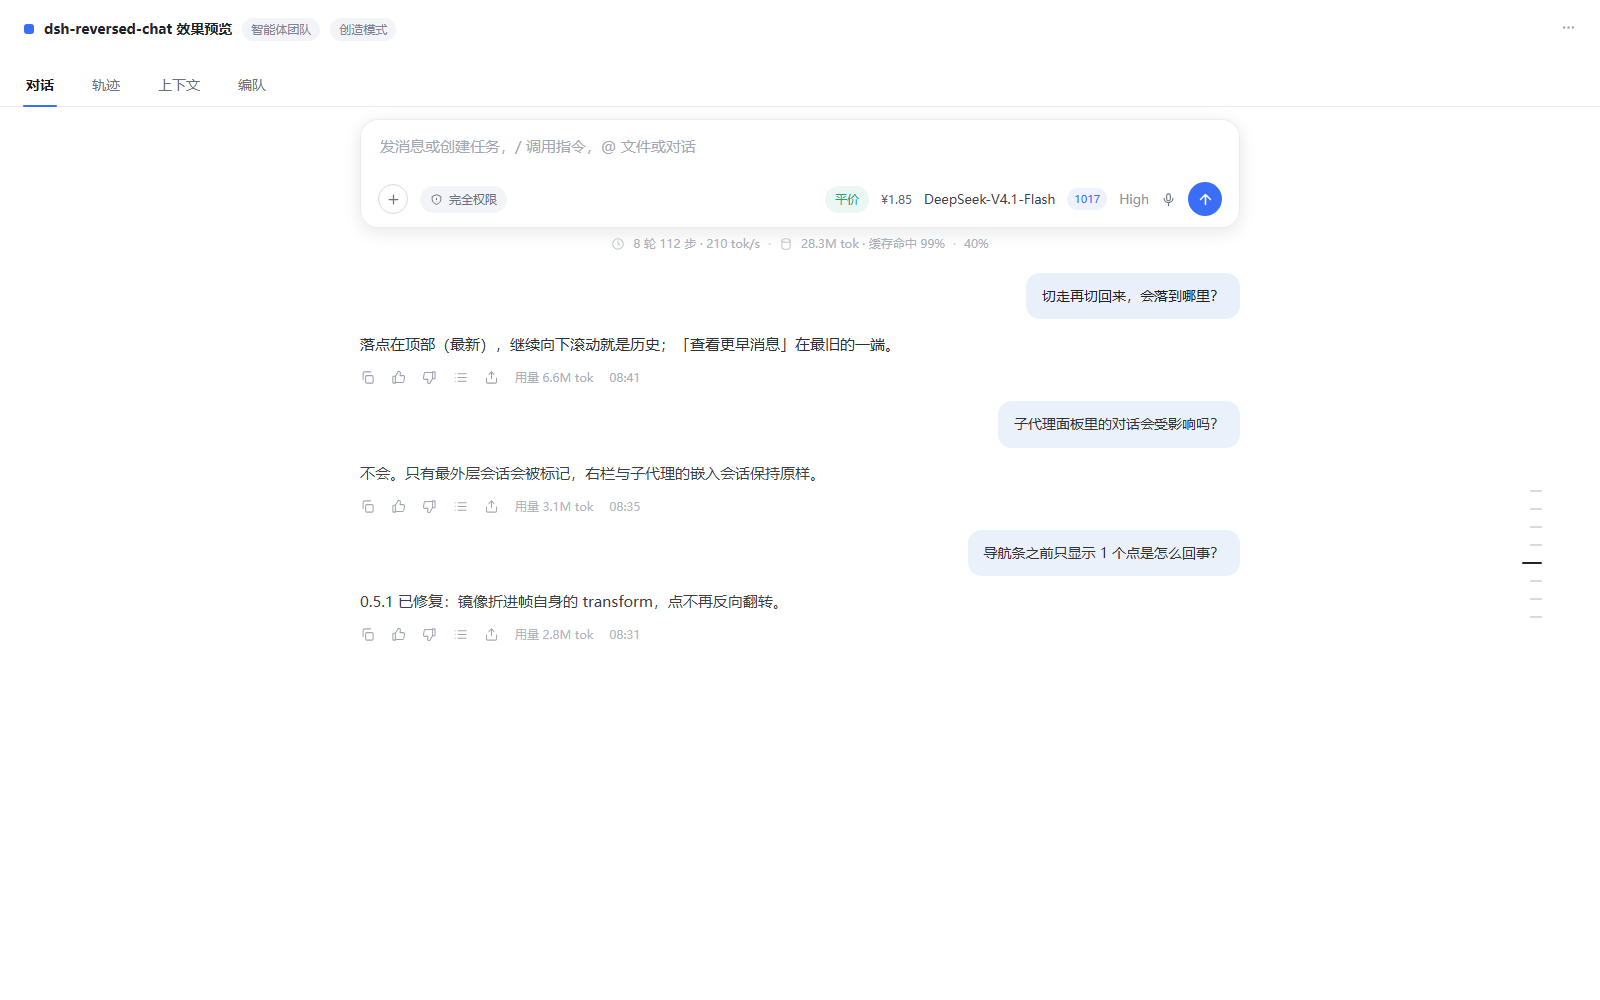Open list icon on the 08:35 reply

460,507
